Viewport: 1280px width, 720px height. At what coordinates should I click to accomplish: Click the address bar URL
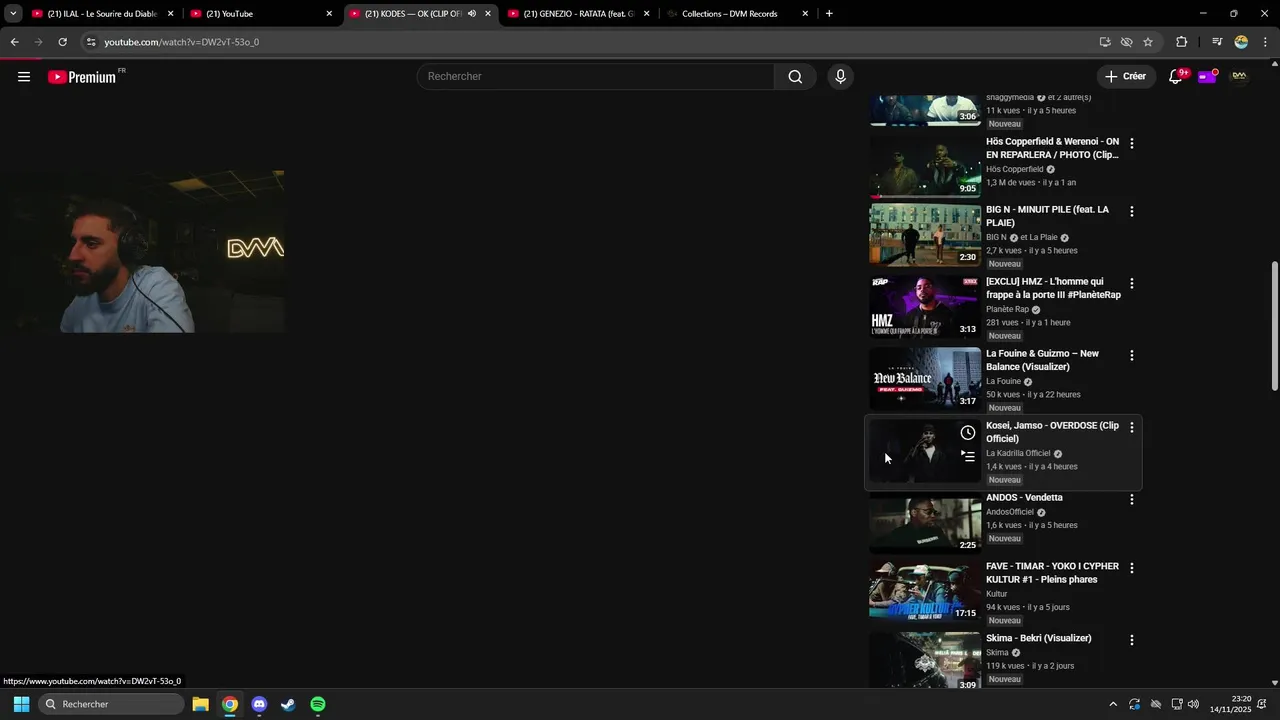[181, 42]
